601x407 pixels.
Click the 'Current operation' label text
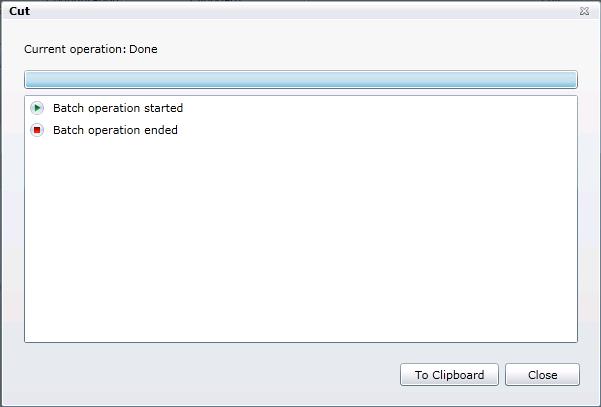point(74,49)
